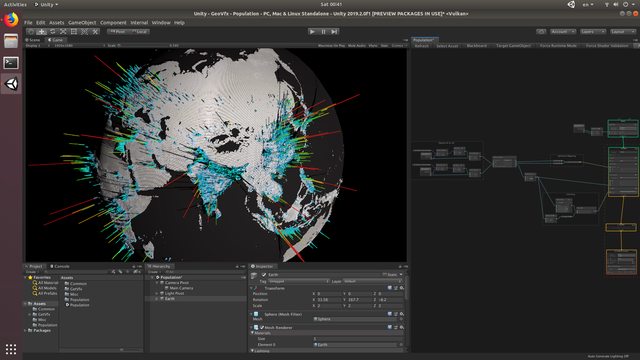
Task: Toggle the Mesh Renderer enabled checkbox
Action: click(262, 327)
